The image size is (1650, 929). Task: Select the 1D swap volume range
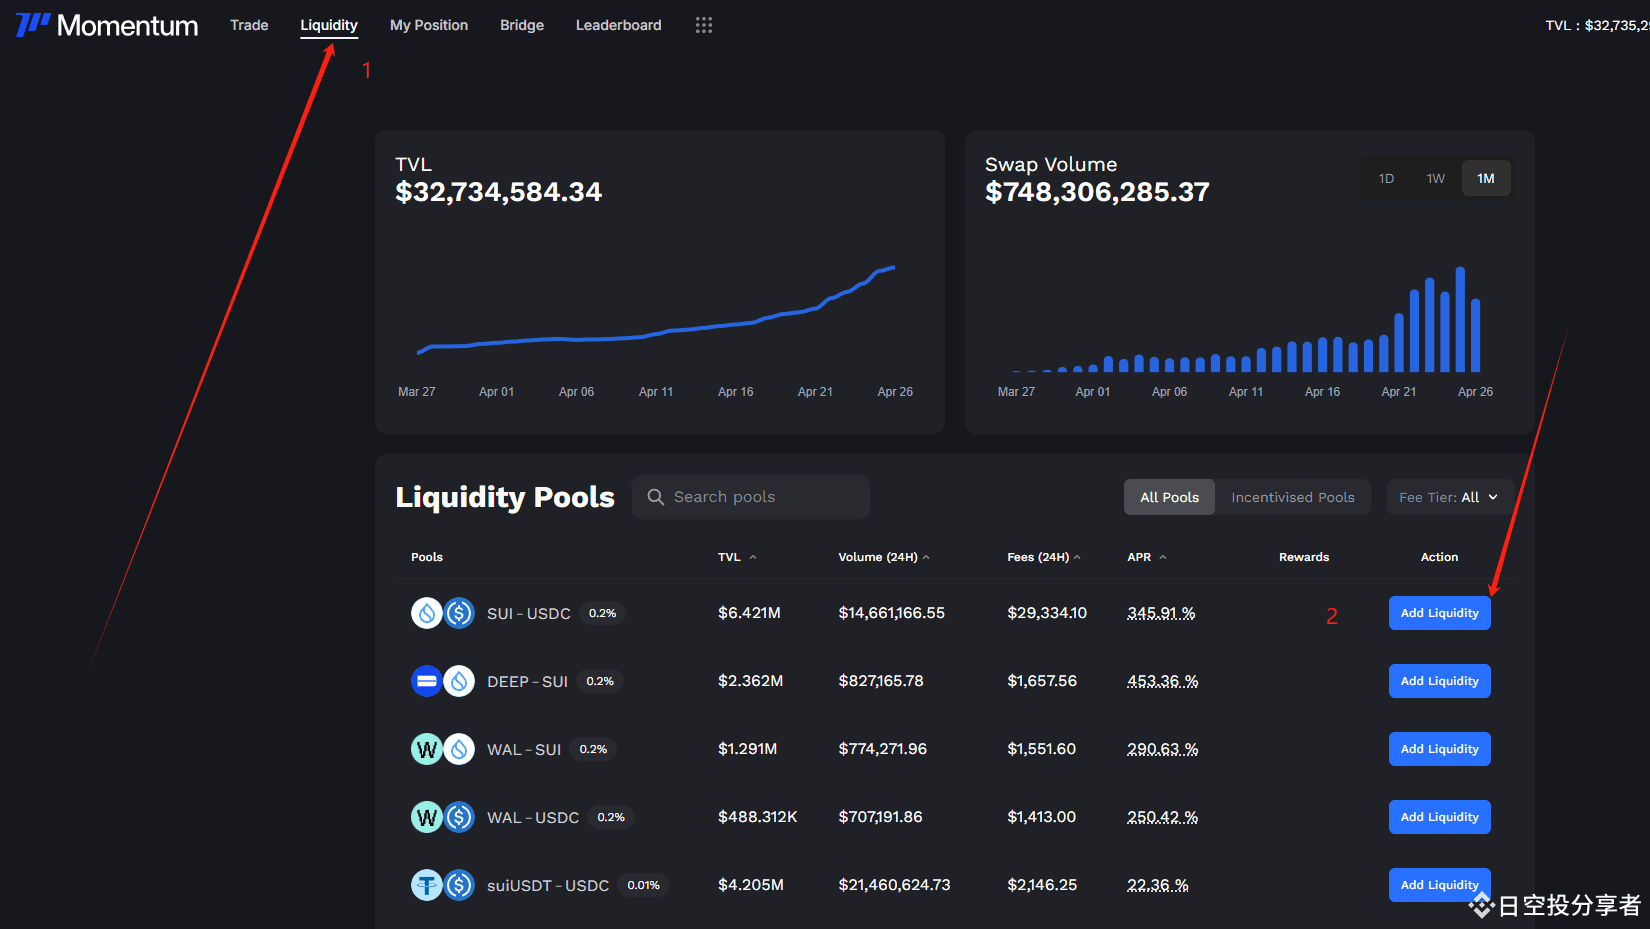1386,178
